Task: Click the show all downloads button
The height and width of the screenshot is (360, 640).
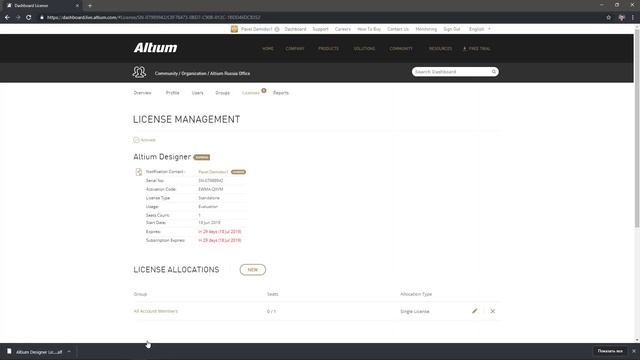Action: [x=610, y=351]
